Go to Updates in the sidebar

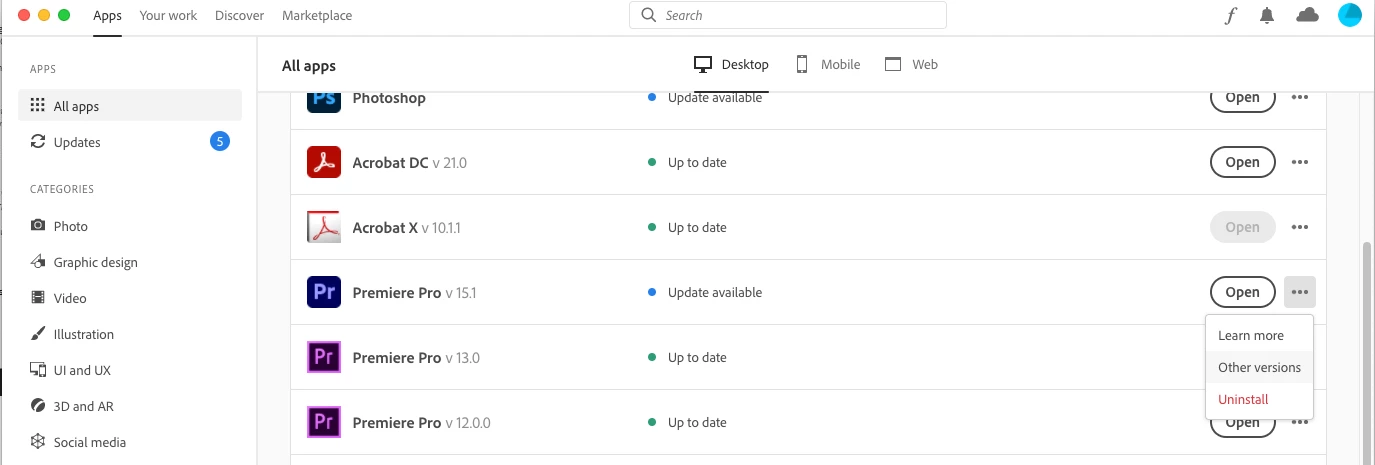pyautogui.click(x=130, y=142)
